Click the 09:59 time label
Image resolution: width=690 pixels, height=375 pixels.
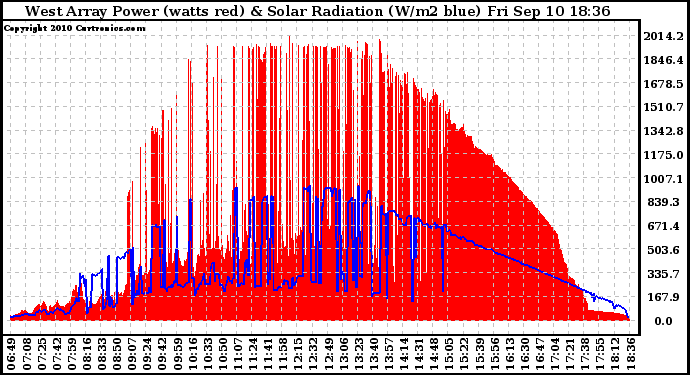coord(177,353)
